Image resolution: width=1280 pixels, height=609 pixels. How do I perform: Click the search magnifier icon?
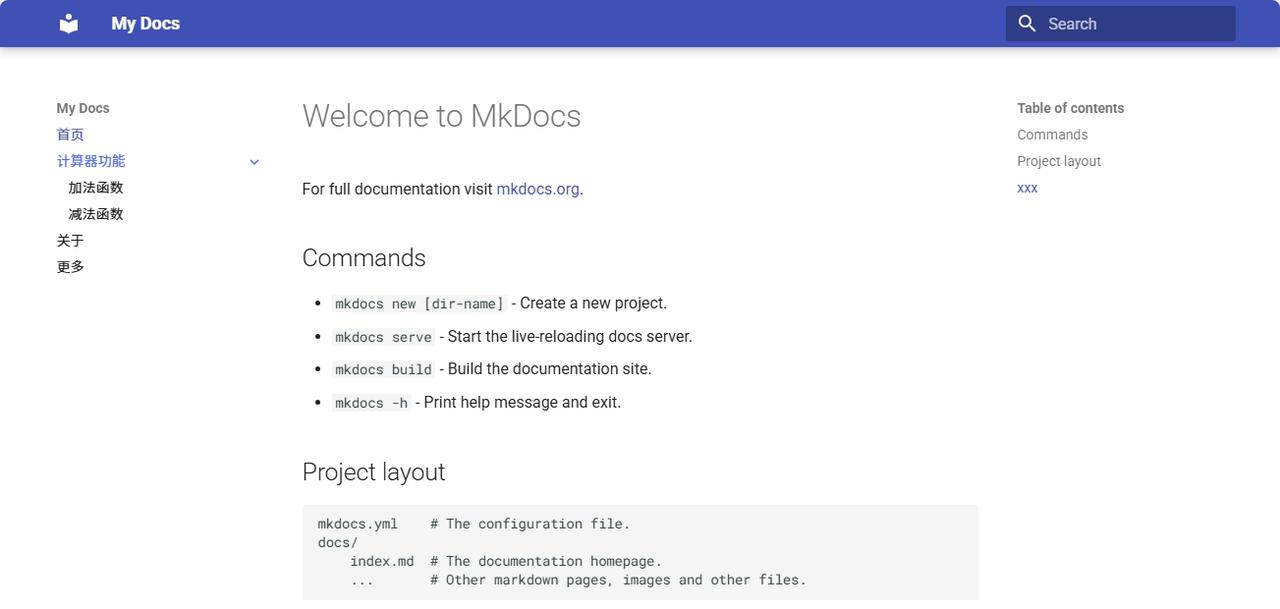1027,23
